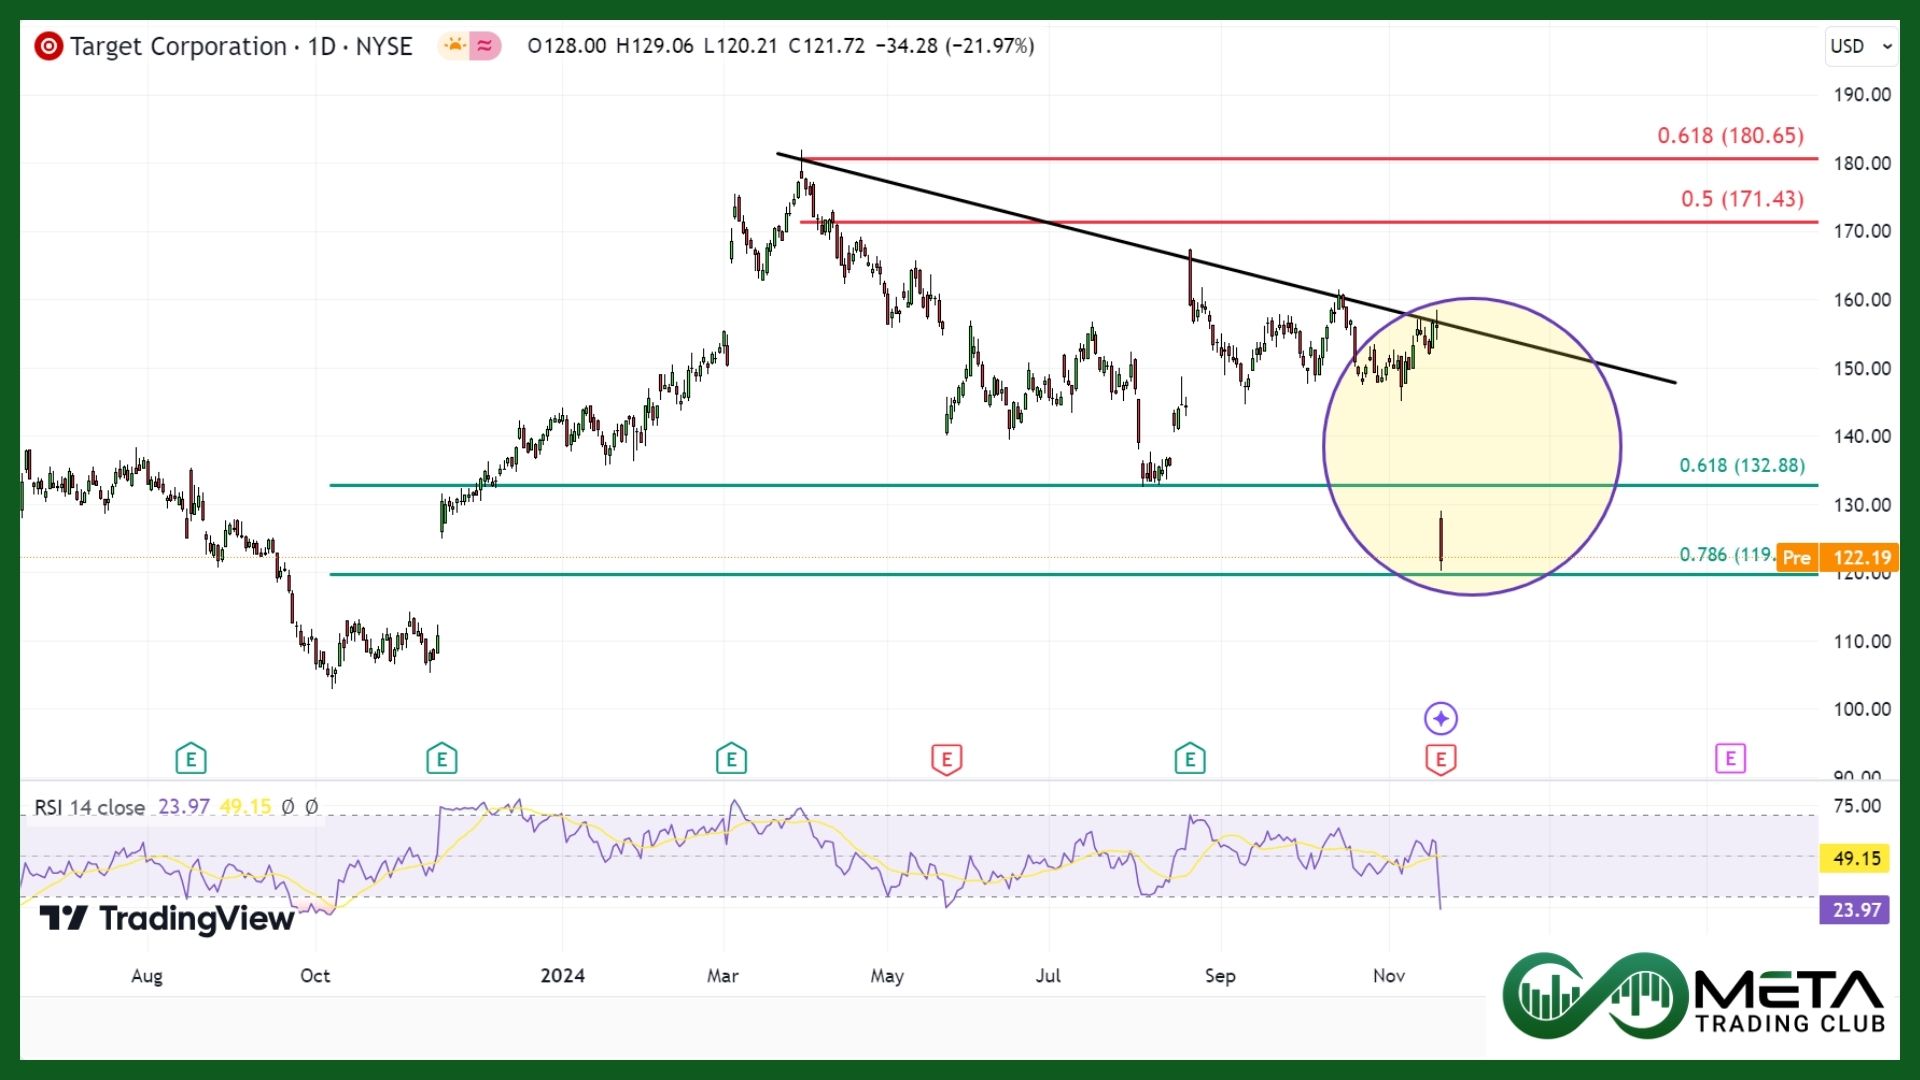Click the RSI value 23.97 in legend
This screenshot has width=1920, height=1080.
click(184, 806)
